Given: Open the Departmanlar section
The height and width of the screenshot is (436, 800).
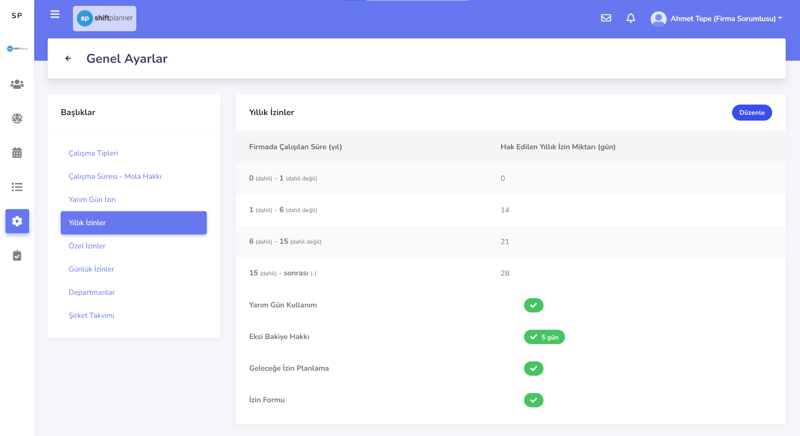Looking at the screenshot, I should pyautogui.click(x=91, y=292).
